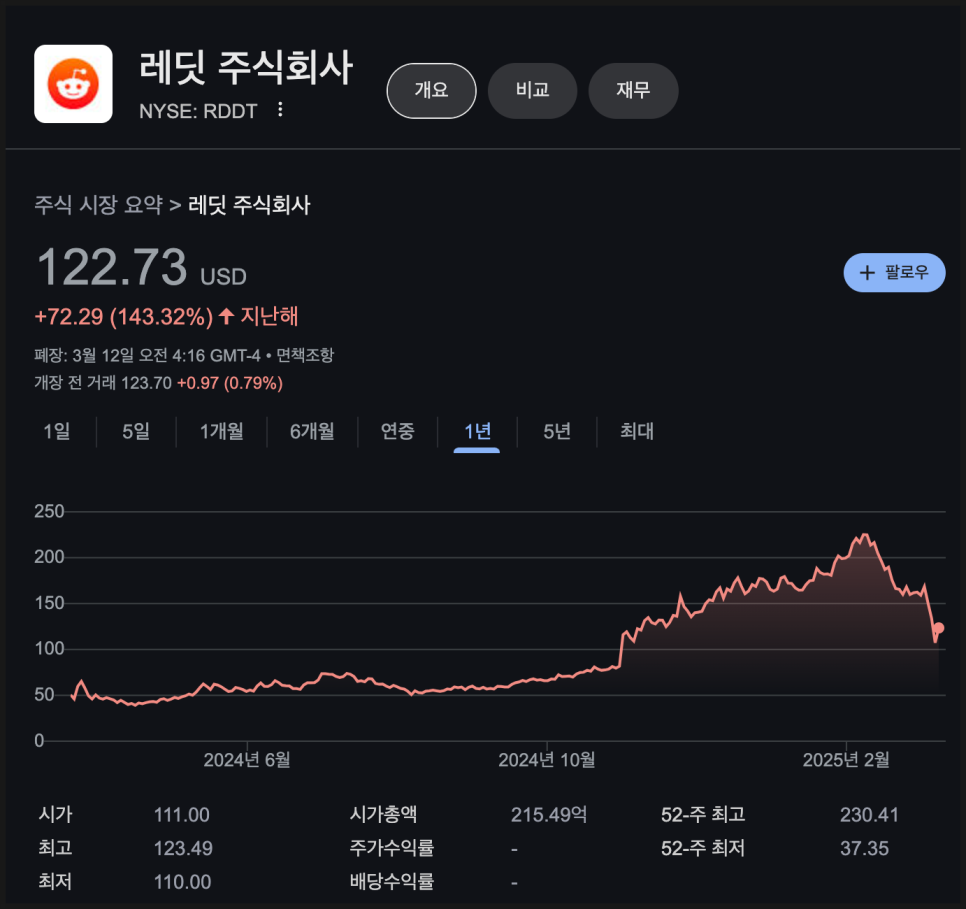Open the three-dot more options menu
This screenshot has height=909, width=966.
coord(280,110)
